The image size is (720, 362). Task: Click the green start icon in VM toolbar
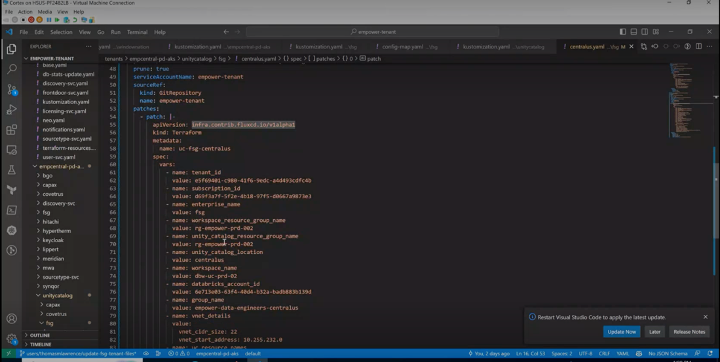(x=57, y=20)
